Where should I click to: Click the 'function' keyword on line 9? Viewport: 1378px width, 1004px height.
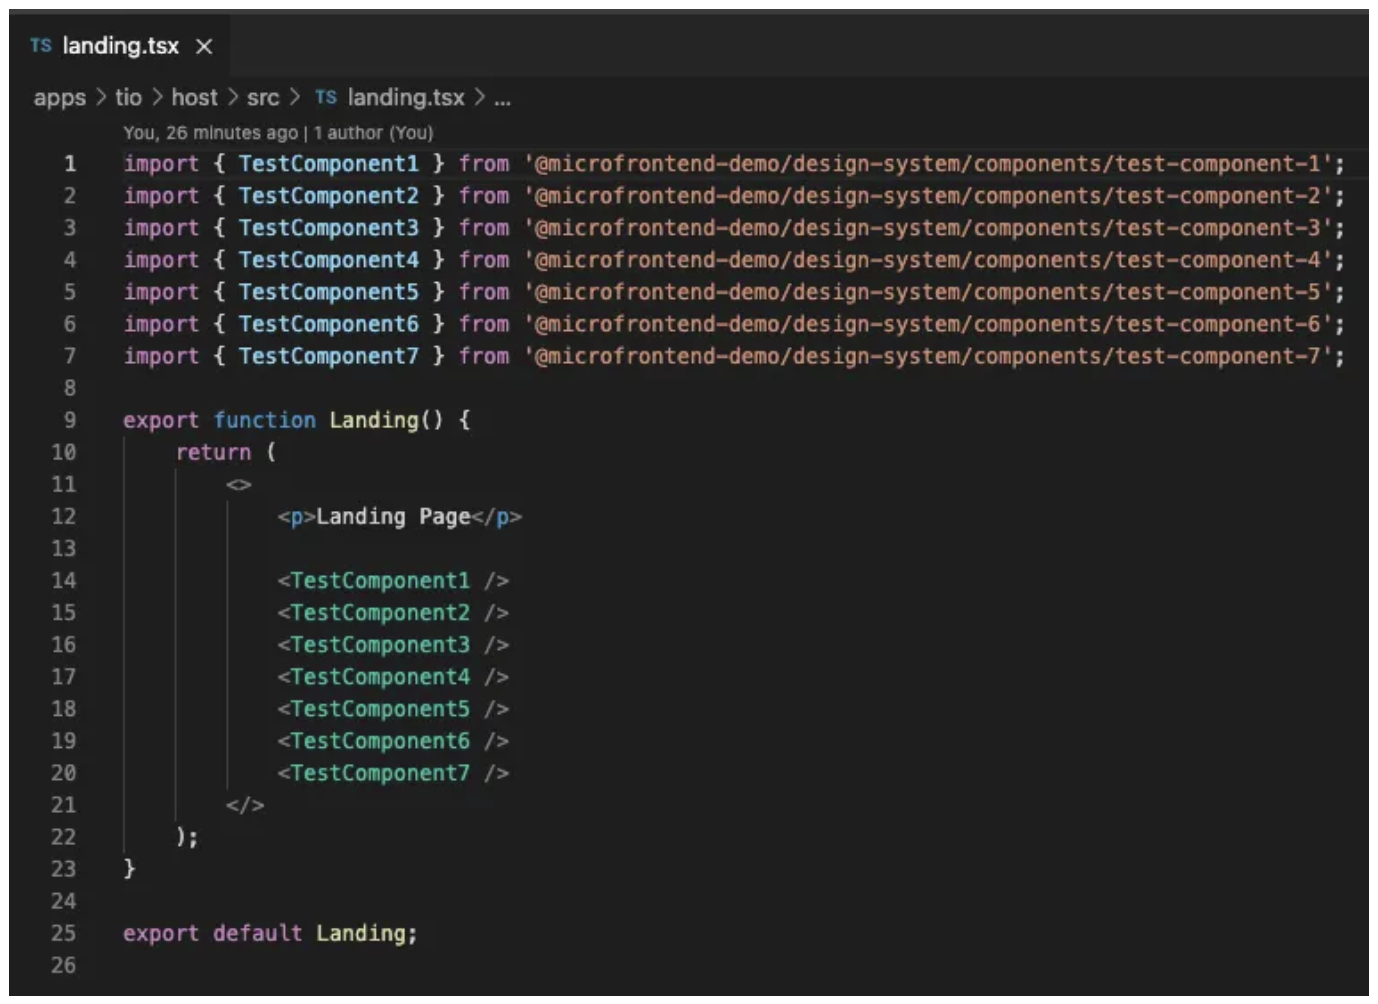264,420
